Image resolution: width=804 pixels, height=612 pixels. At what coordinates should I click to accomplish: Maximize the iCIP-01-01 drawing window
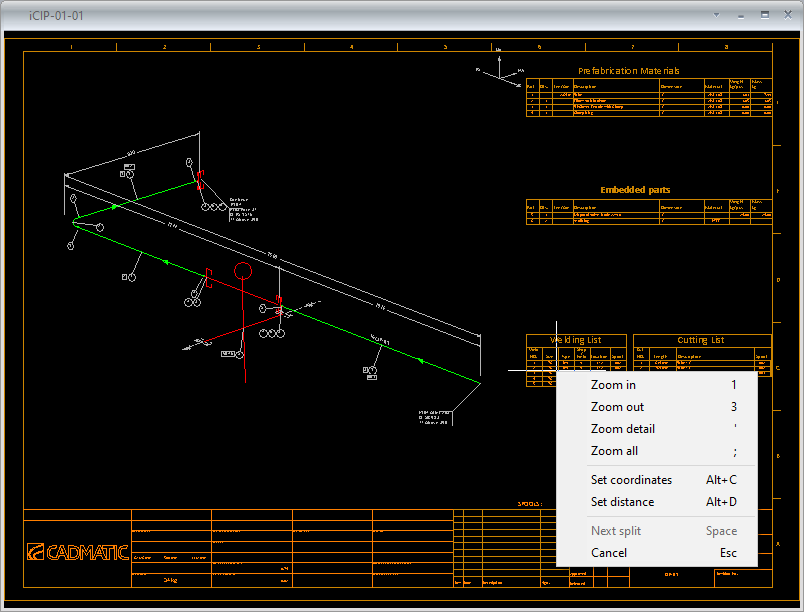(x=764, y=15)
